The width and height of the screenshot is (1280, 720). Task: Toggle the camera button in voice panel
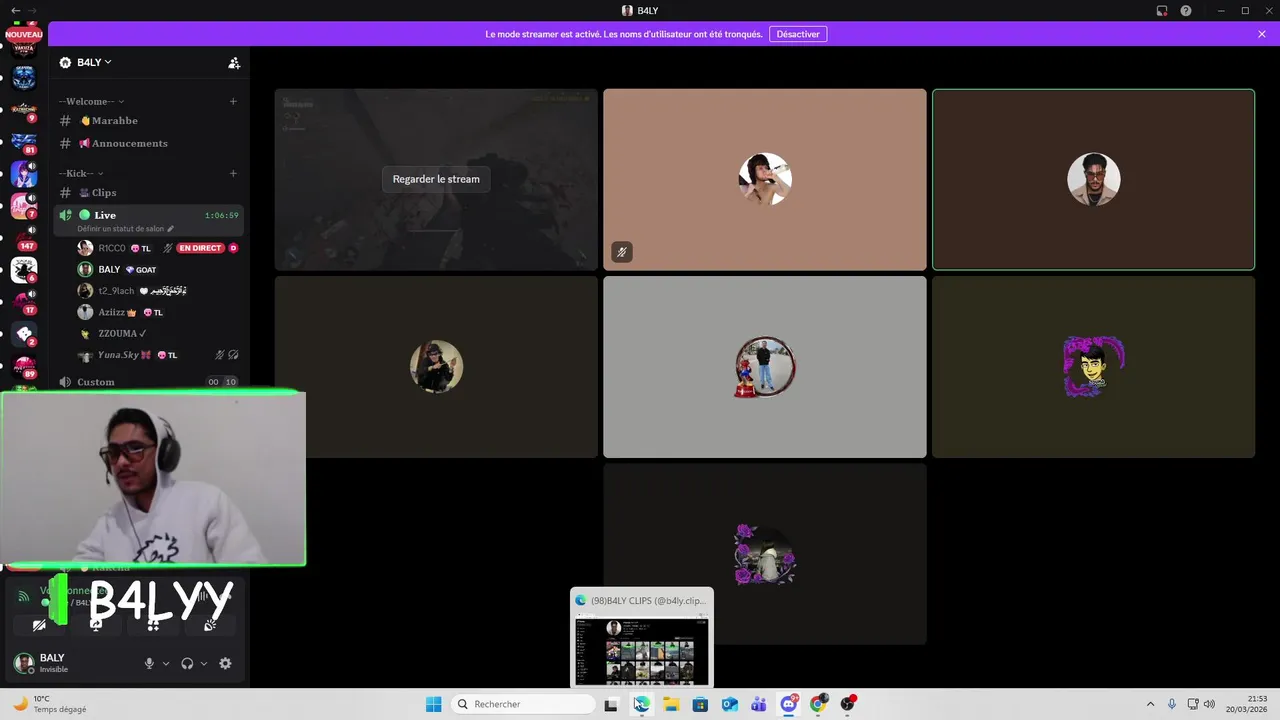[39, 624]
